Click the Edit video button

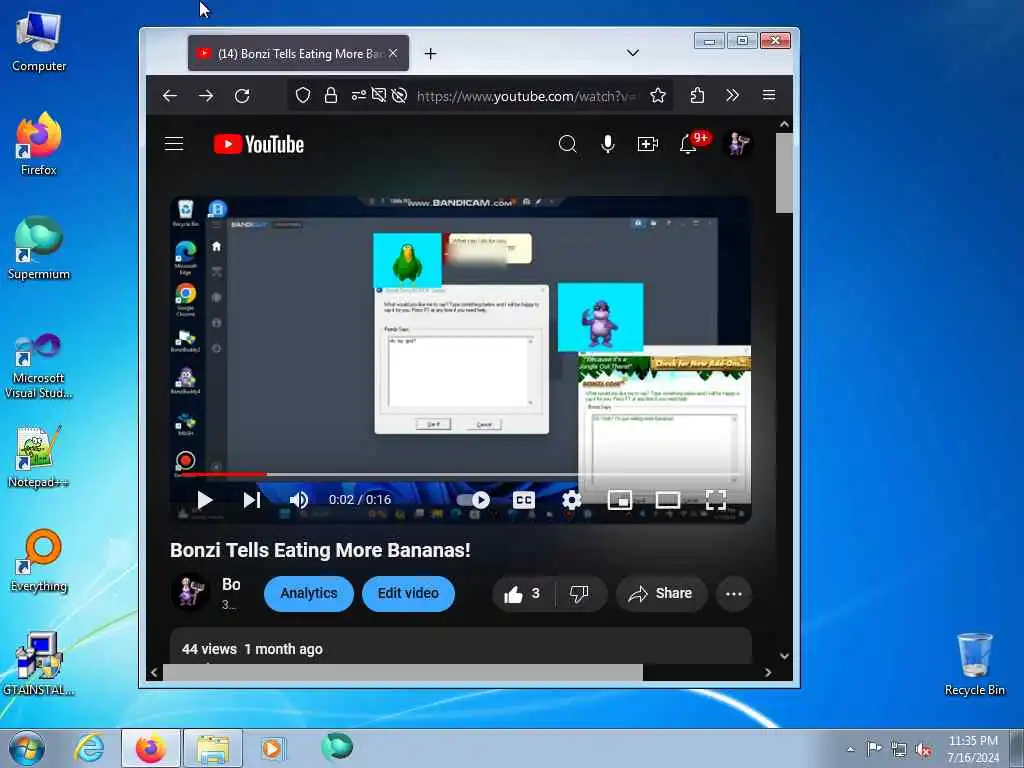(408, 594)
